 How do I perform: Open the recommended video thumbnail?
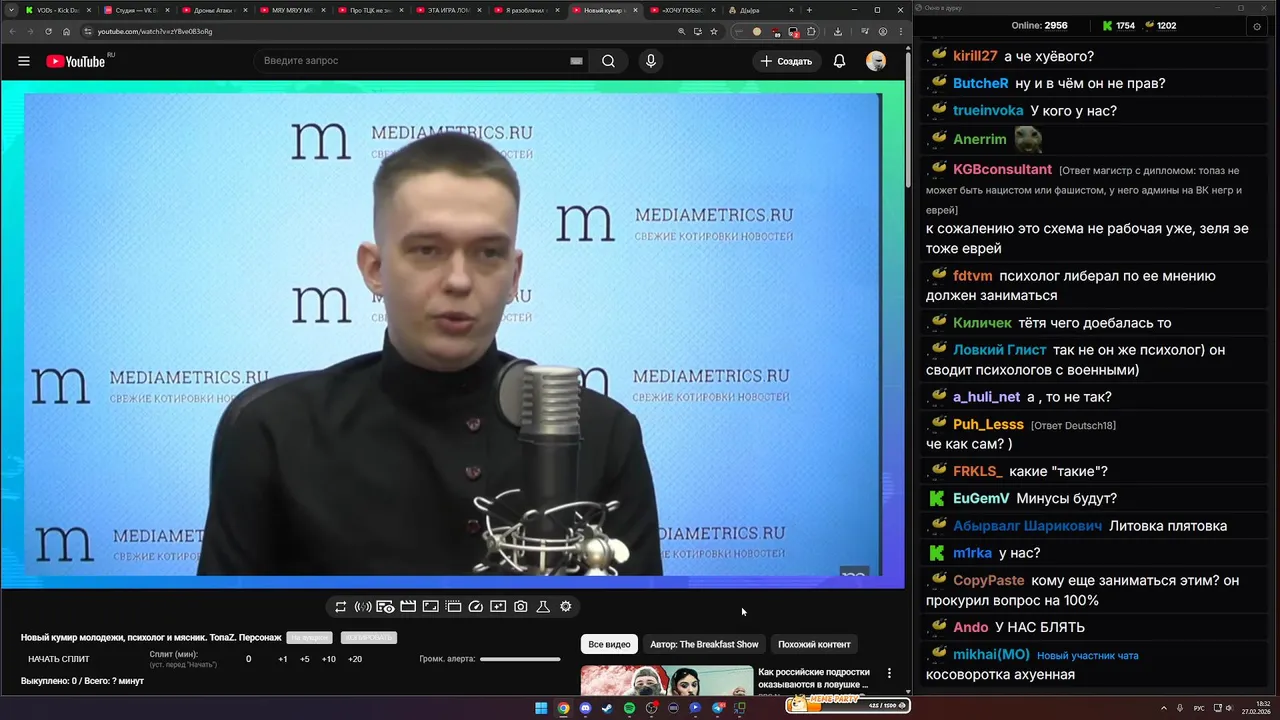tap(667, 681)
